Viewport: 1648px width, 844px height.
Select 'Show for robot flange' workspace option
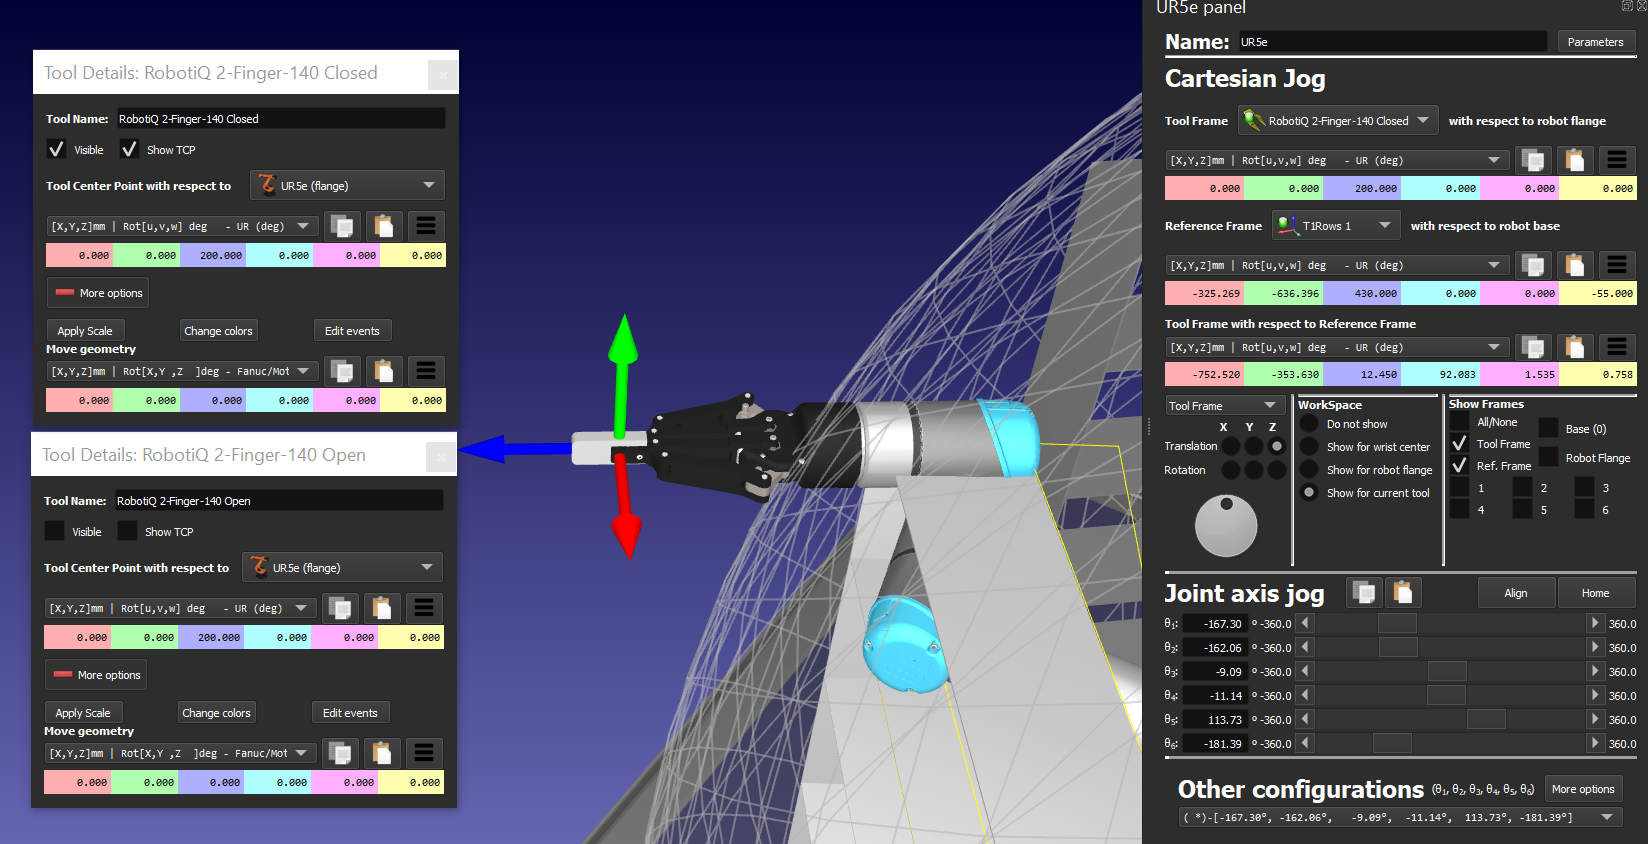pos(1309,470)
